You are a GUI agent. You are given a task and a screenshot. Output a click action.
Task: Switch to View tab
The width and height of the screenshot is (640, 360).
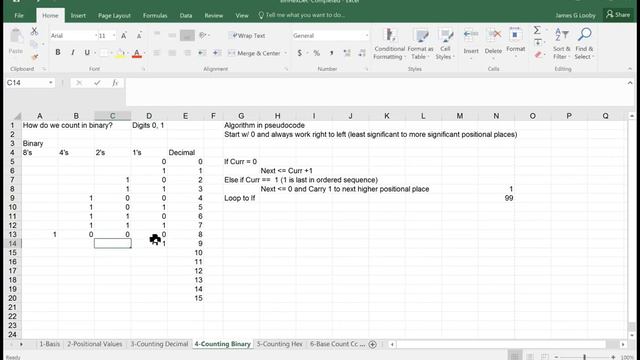(x=242, y=16)
